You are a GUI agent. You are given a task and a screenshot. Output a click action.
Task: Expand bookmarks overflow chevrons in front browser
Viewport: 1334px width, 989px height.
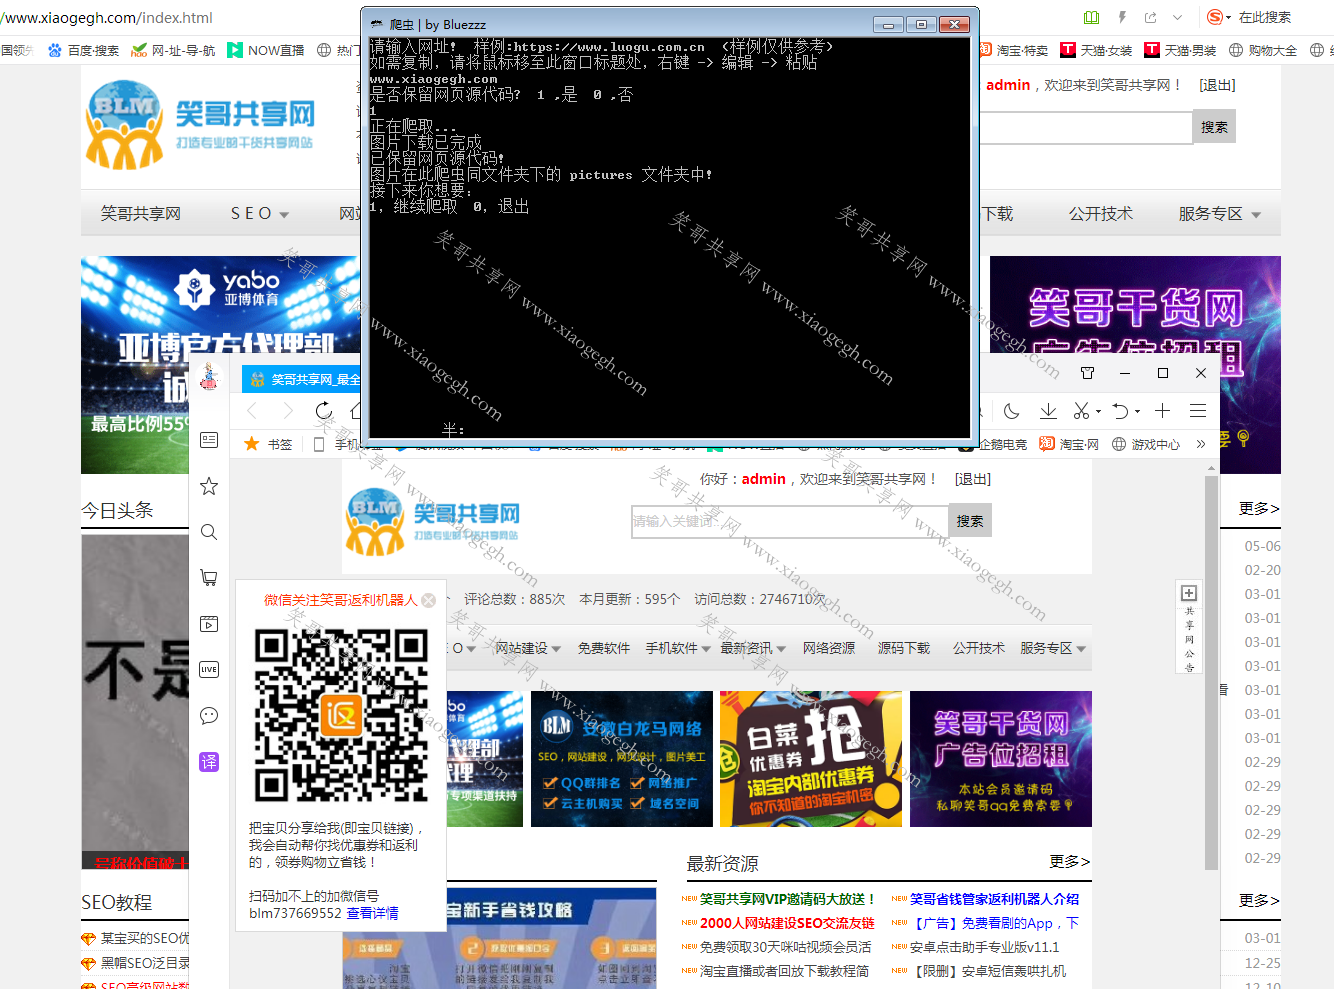click(1201, 444)
